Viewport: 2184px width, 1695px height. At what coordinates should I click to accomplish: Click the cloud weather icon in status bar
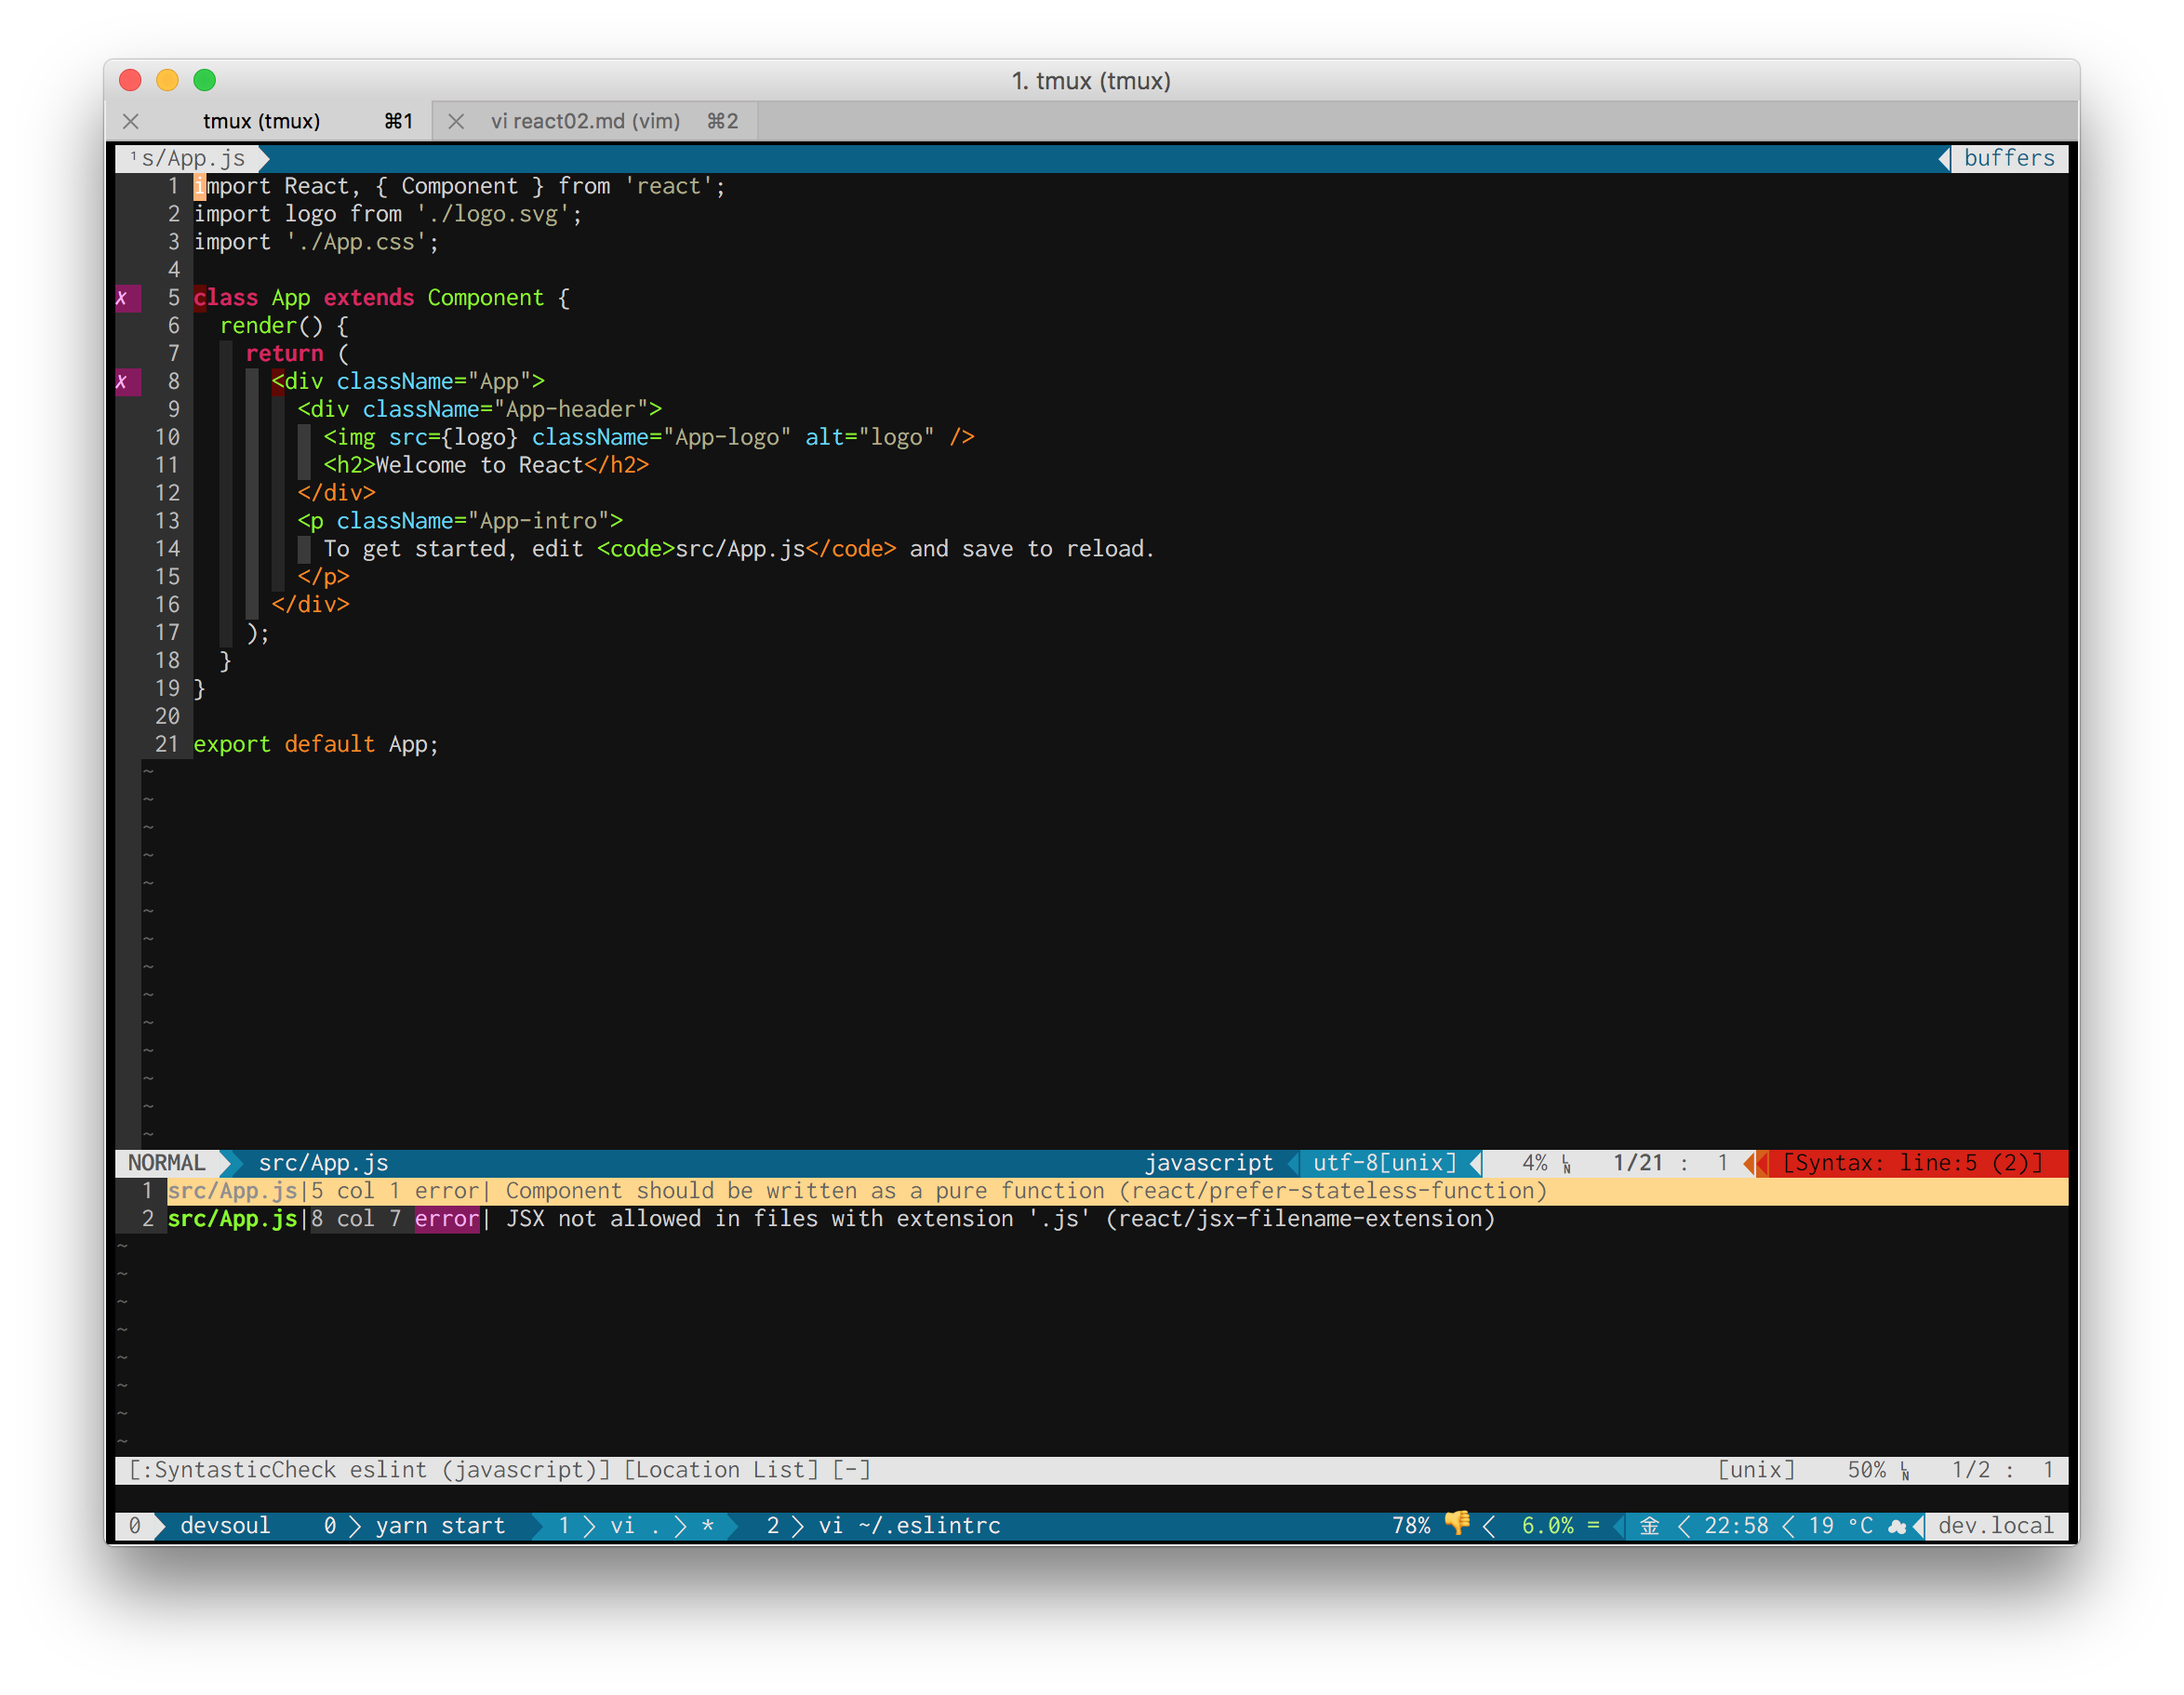click(1896, 1526)
